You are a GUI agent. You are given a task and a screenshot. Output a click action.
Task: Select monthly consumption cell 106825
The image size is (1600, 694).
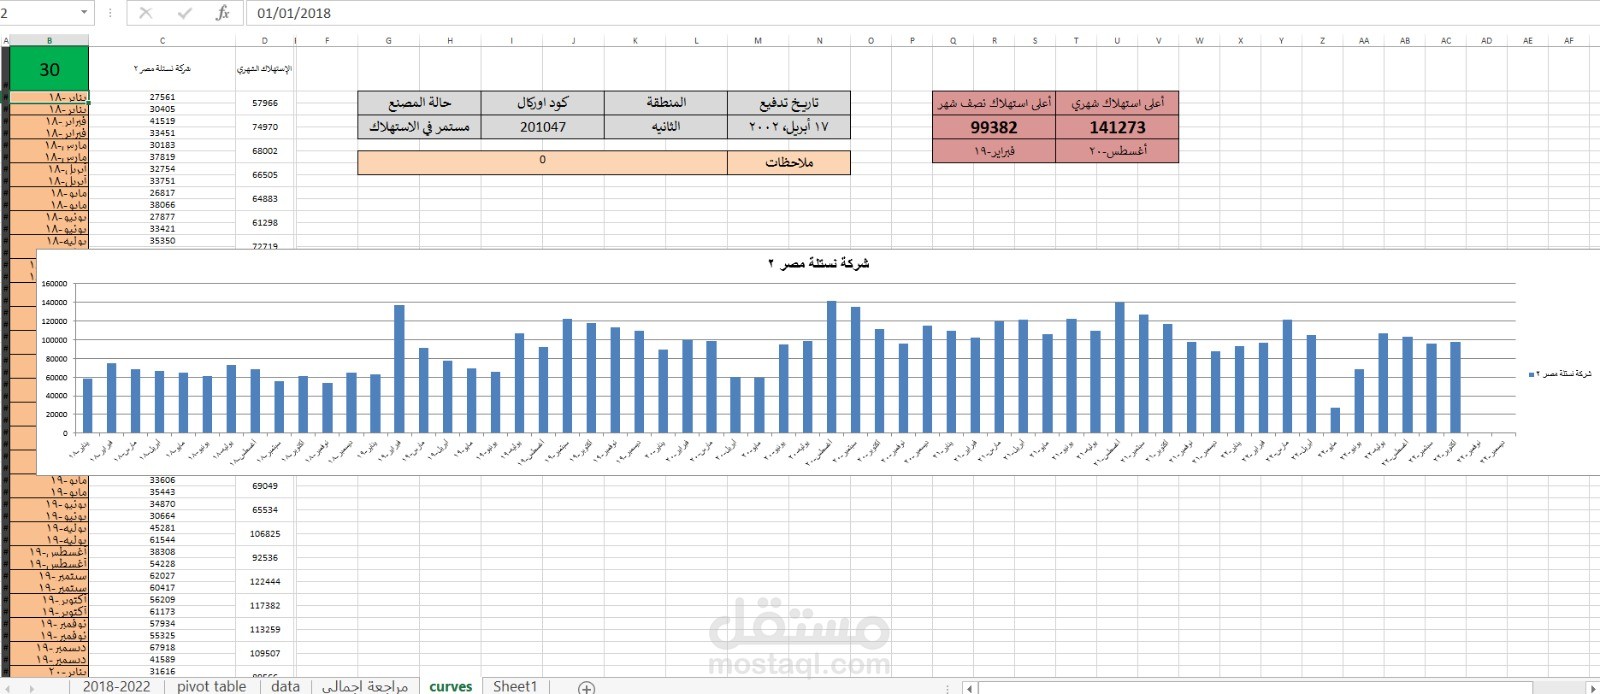coord(265,534)
